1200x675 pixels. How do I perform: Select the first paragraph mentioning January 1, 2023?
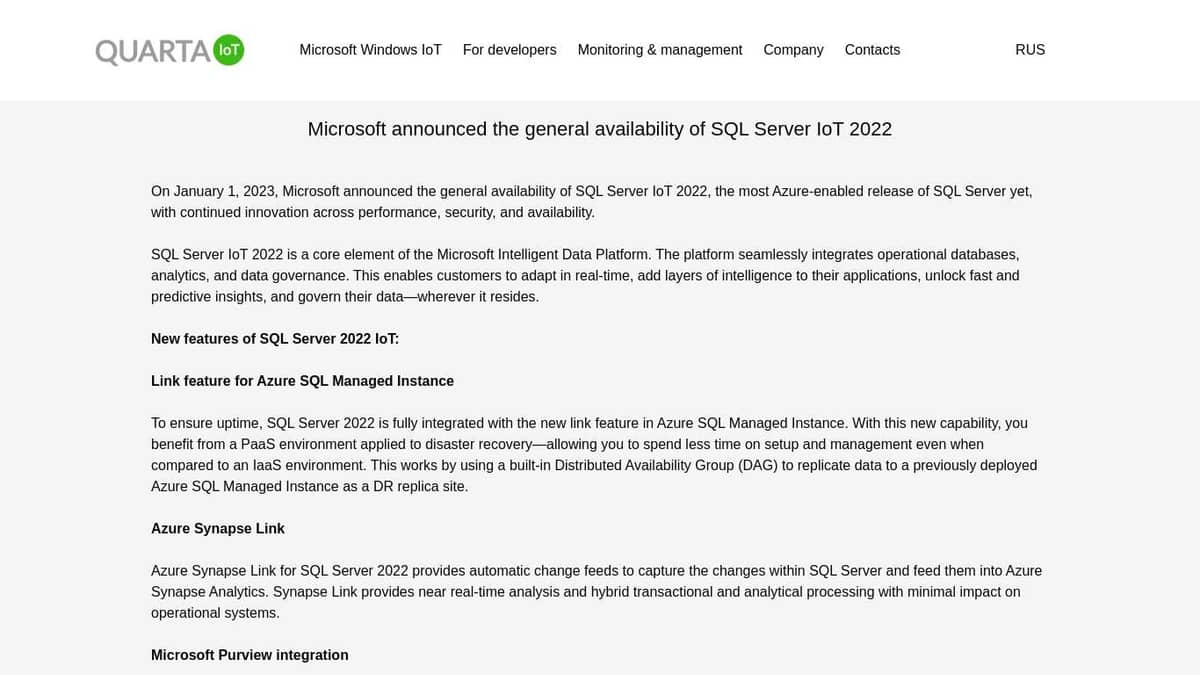click(x=591, y=201)
